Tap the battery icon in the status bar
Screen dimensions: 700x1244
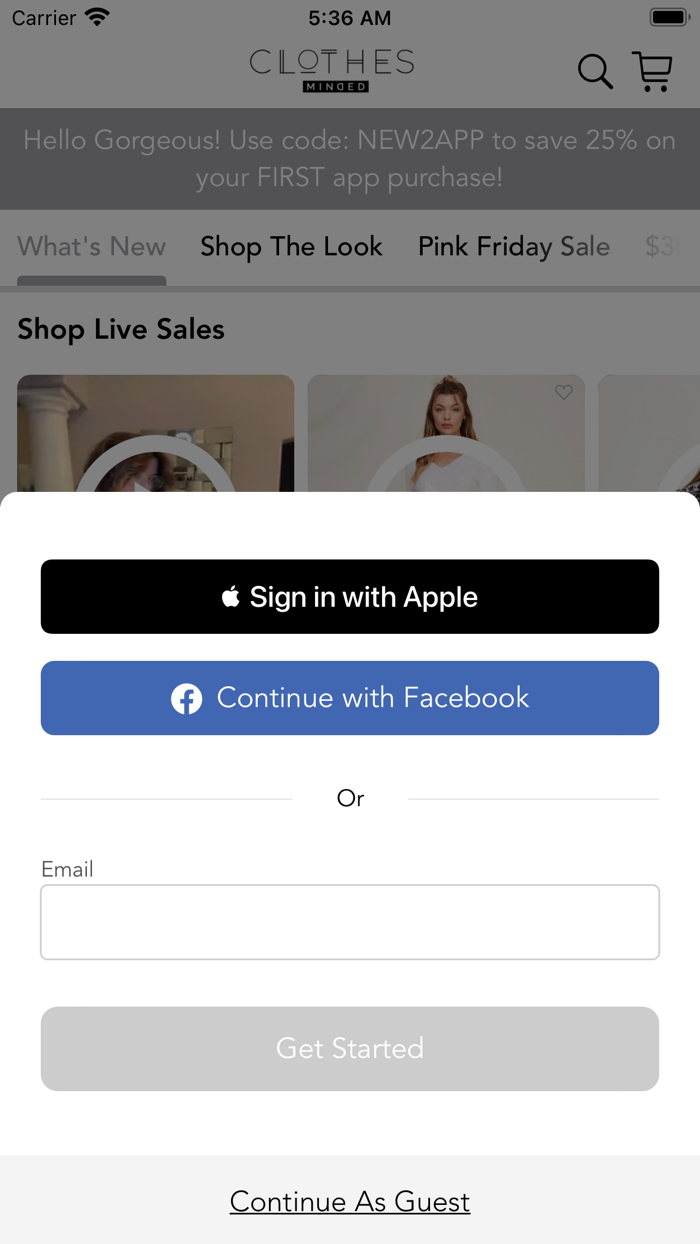(x=668, y=18)
